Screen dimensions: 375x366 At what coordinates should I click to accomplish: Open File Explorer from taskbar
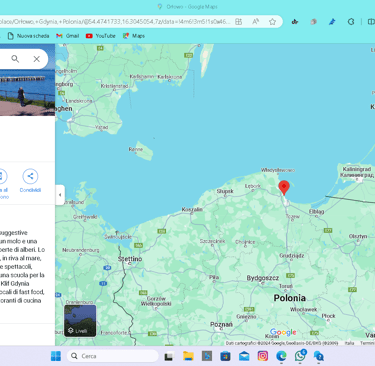pos(188,356)
